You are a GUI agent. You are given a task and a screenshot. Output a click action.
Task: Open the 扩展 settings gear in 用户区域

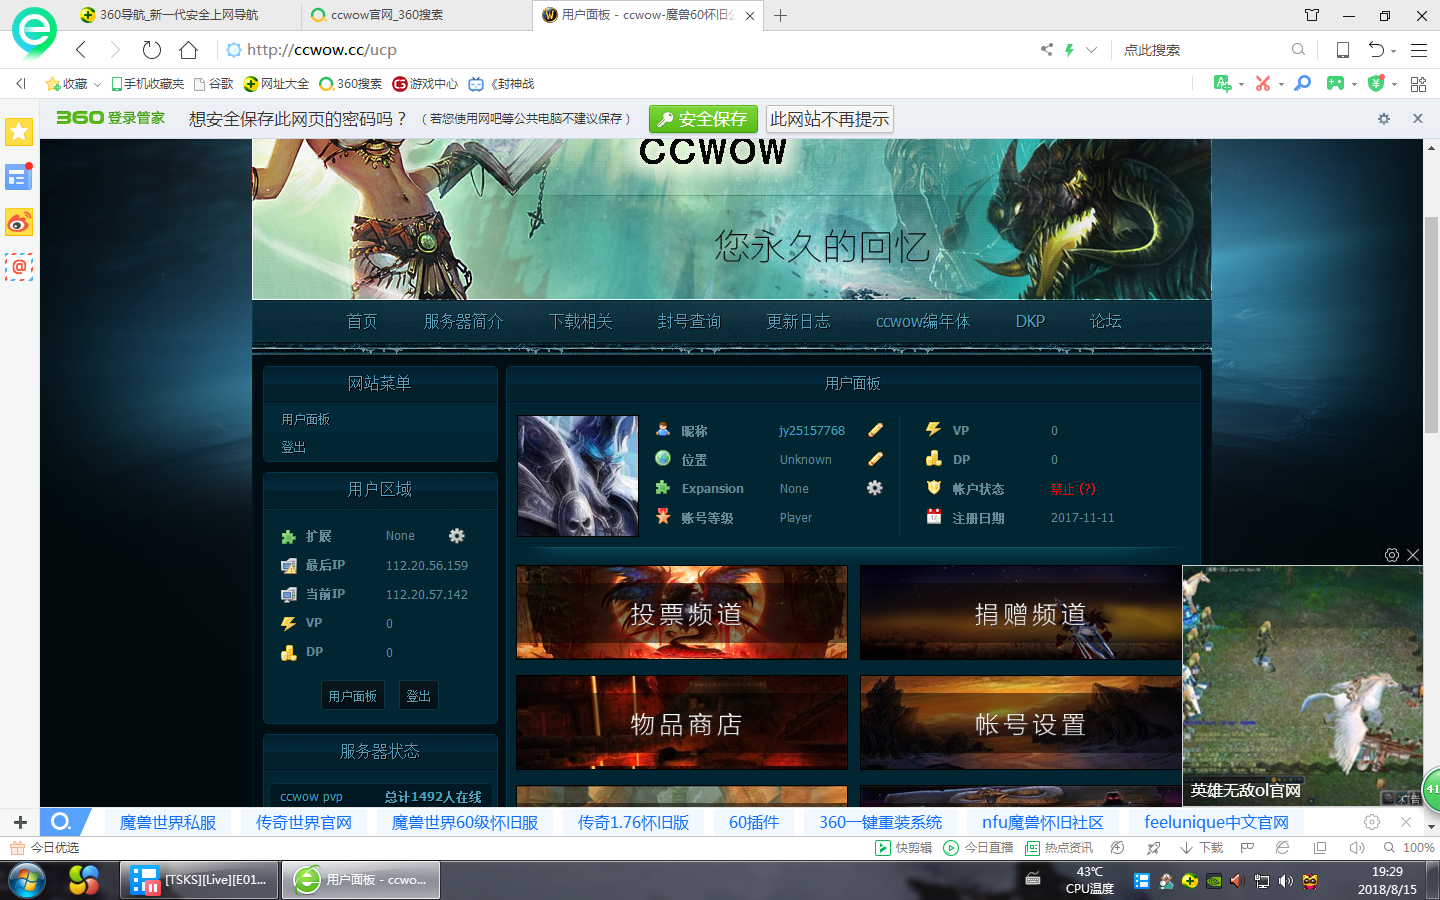[x=456, y=536]
